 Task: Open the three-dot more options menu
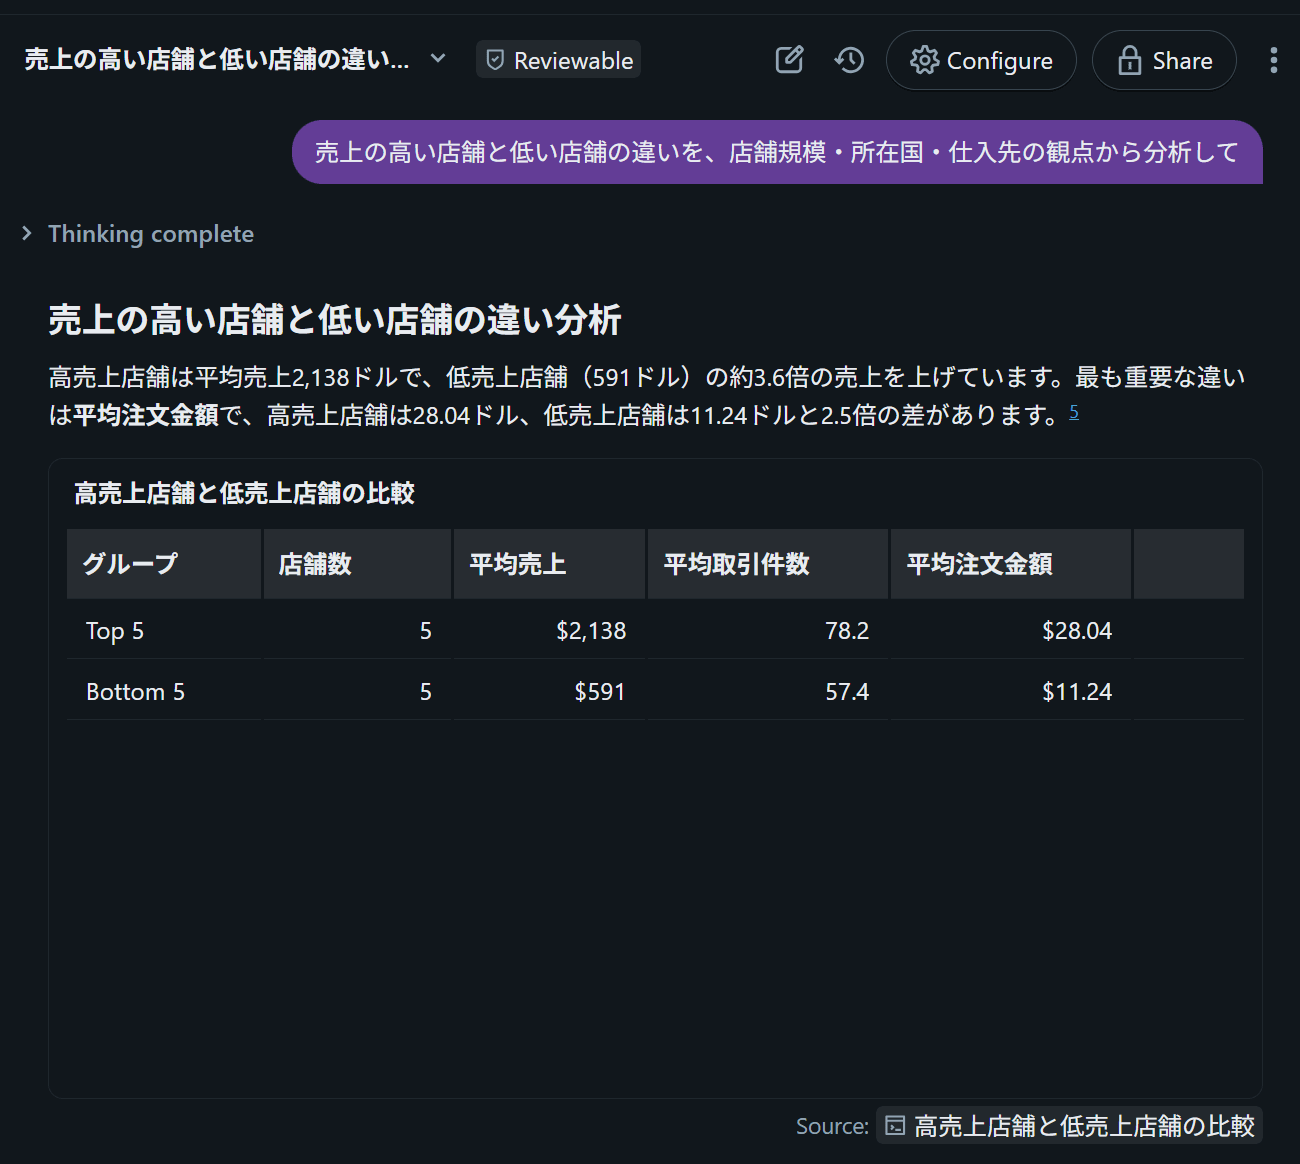pos(1273,60)
